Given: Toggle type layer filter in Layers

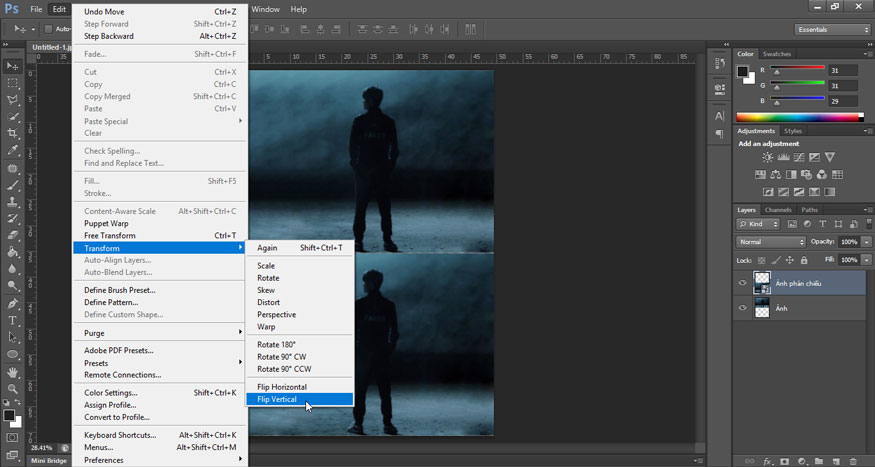Looking at the screenshot, I should pyautogui.click(x=823, y=224).
